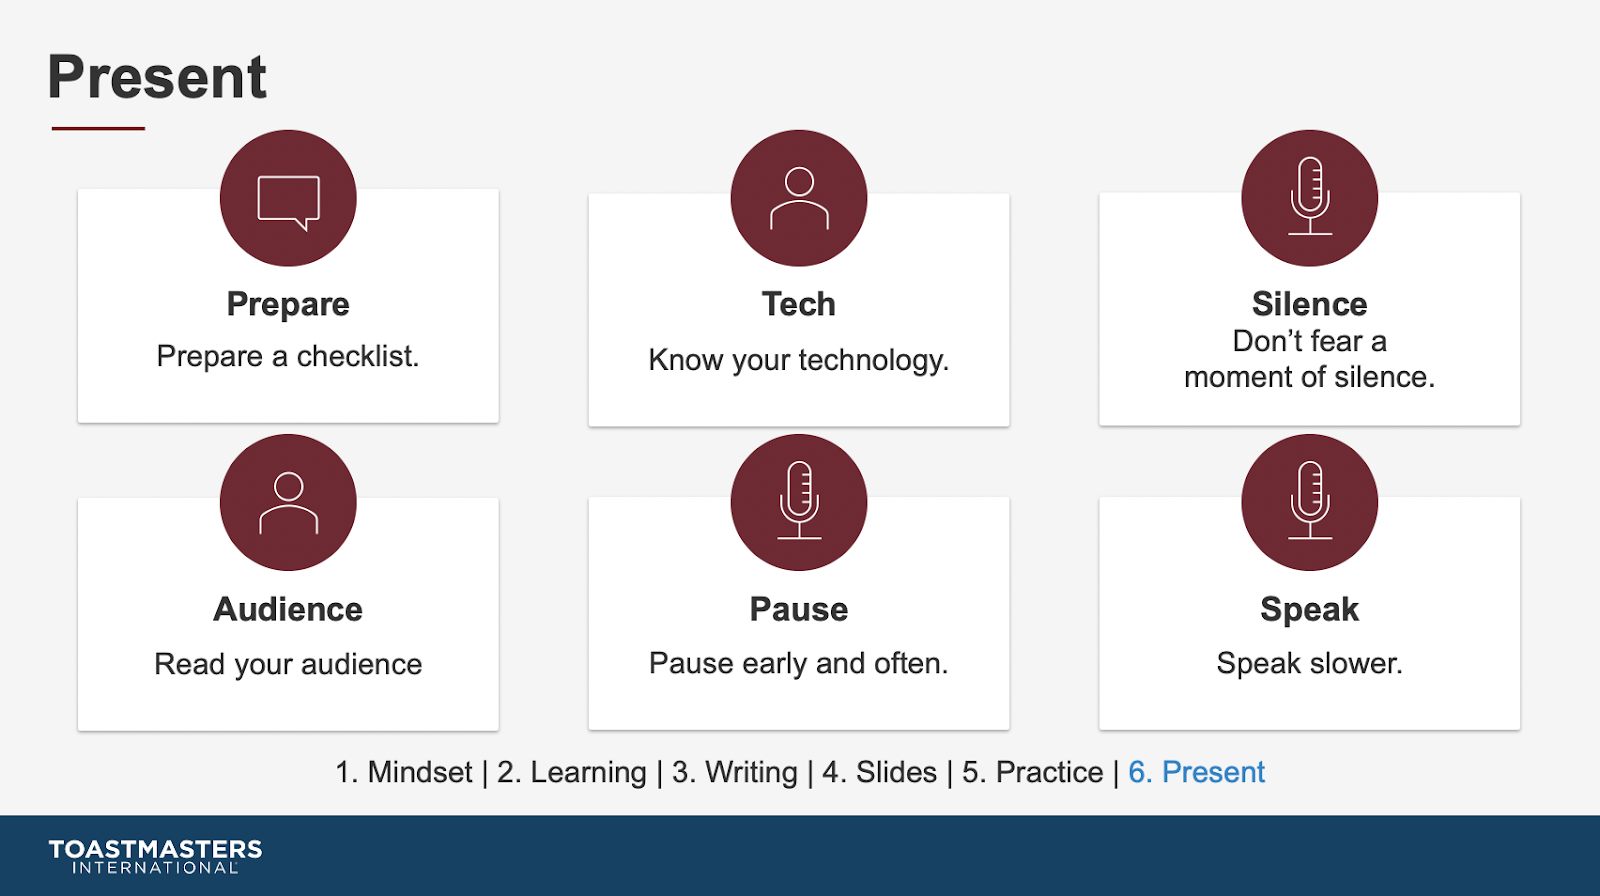
Task: Click the 'Prepare a checklist.' text
Action: (x=288, y=356)
